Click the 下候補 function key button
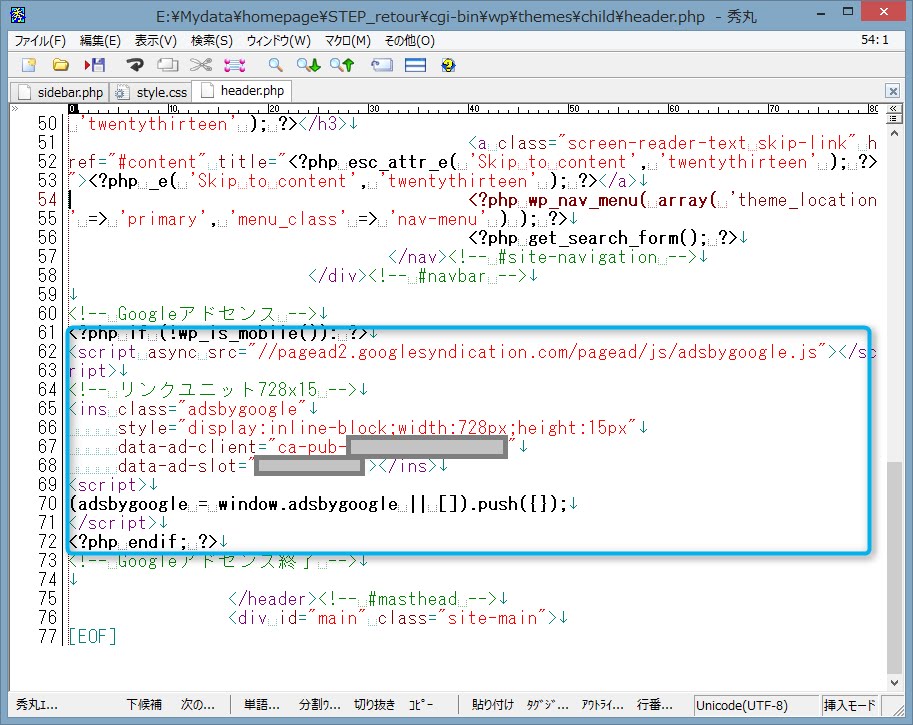This screenshot has width=913, height=725. pyautogui.click(x=144, y=705)
